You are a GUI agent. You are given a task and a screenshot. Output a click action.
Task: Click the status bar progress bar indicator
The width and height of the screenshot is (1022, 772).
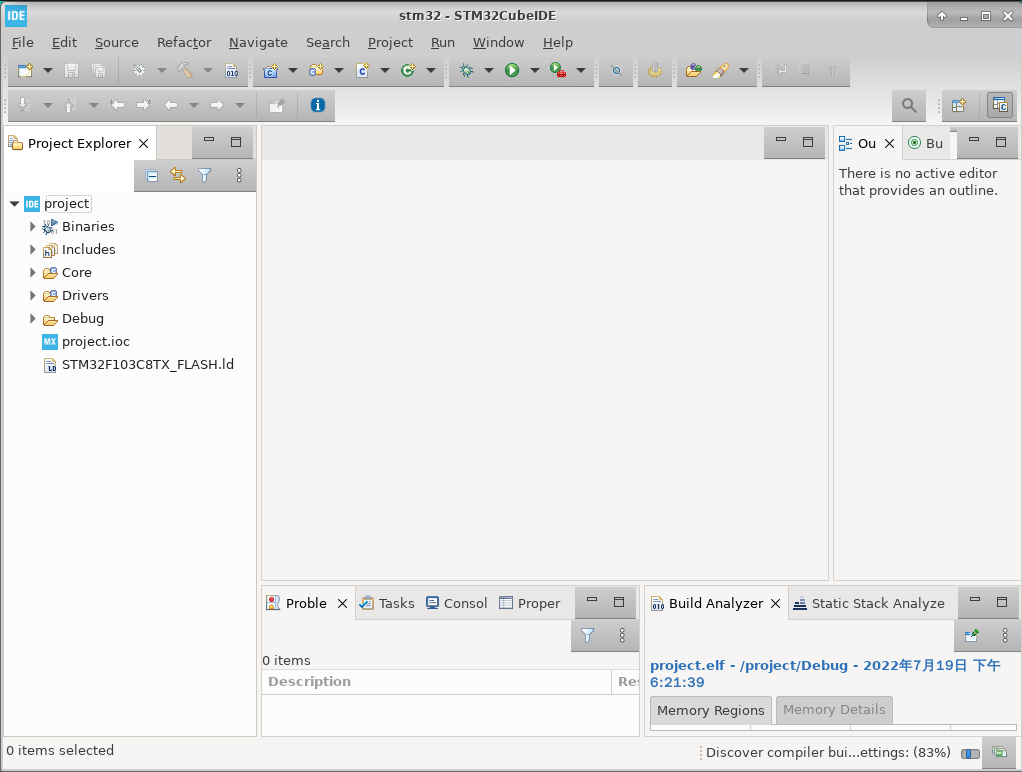coord(971,753)
